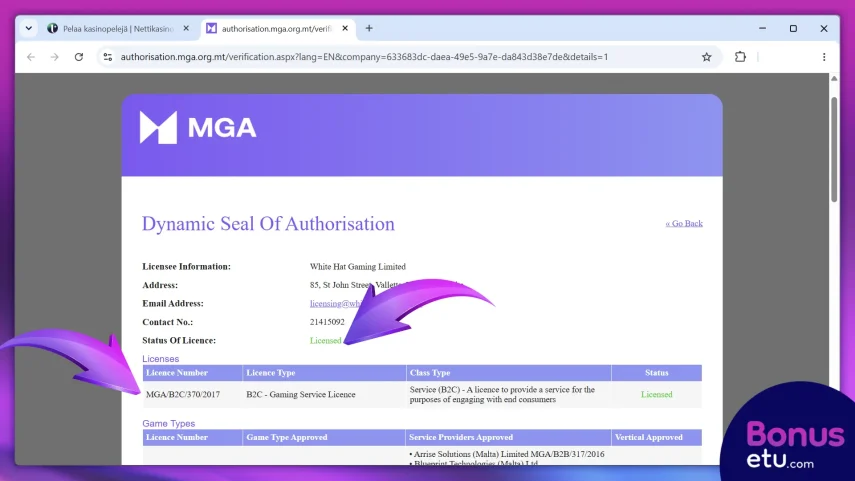855x481 pixels.
Task: Click scrollbar up arrow
Action: tap(834, 79)
